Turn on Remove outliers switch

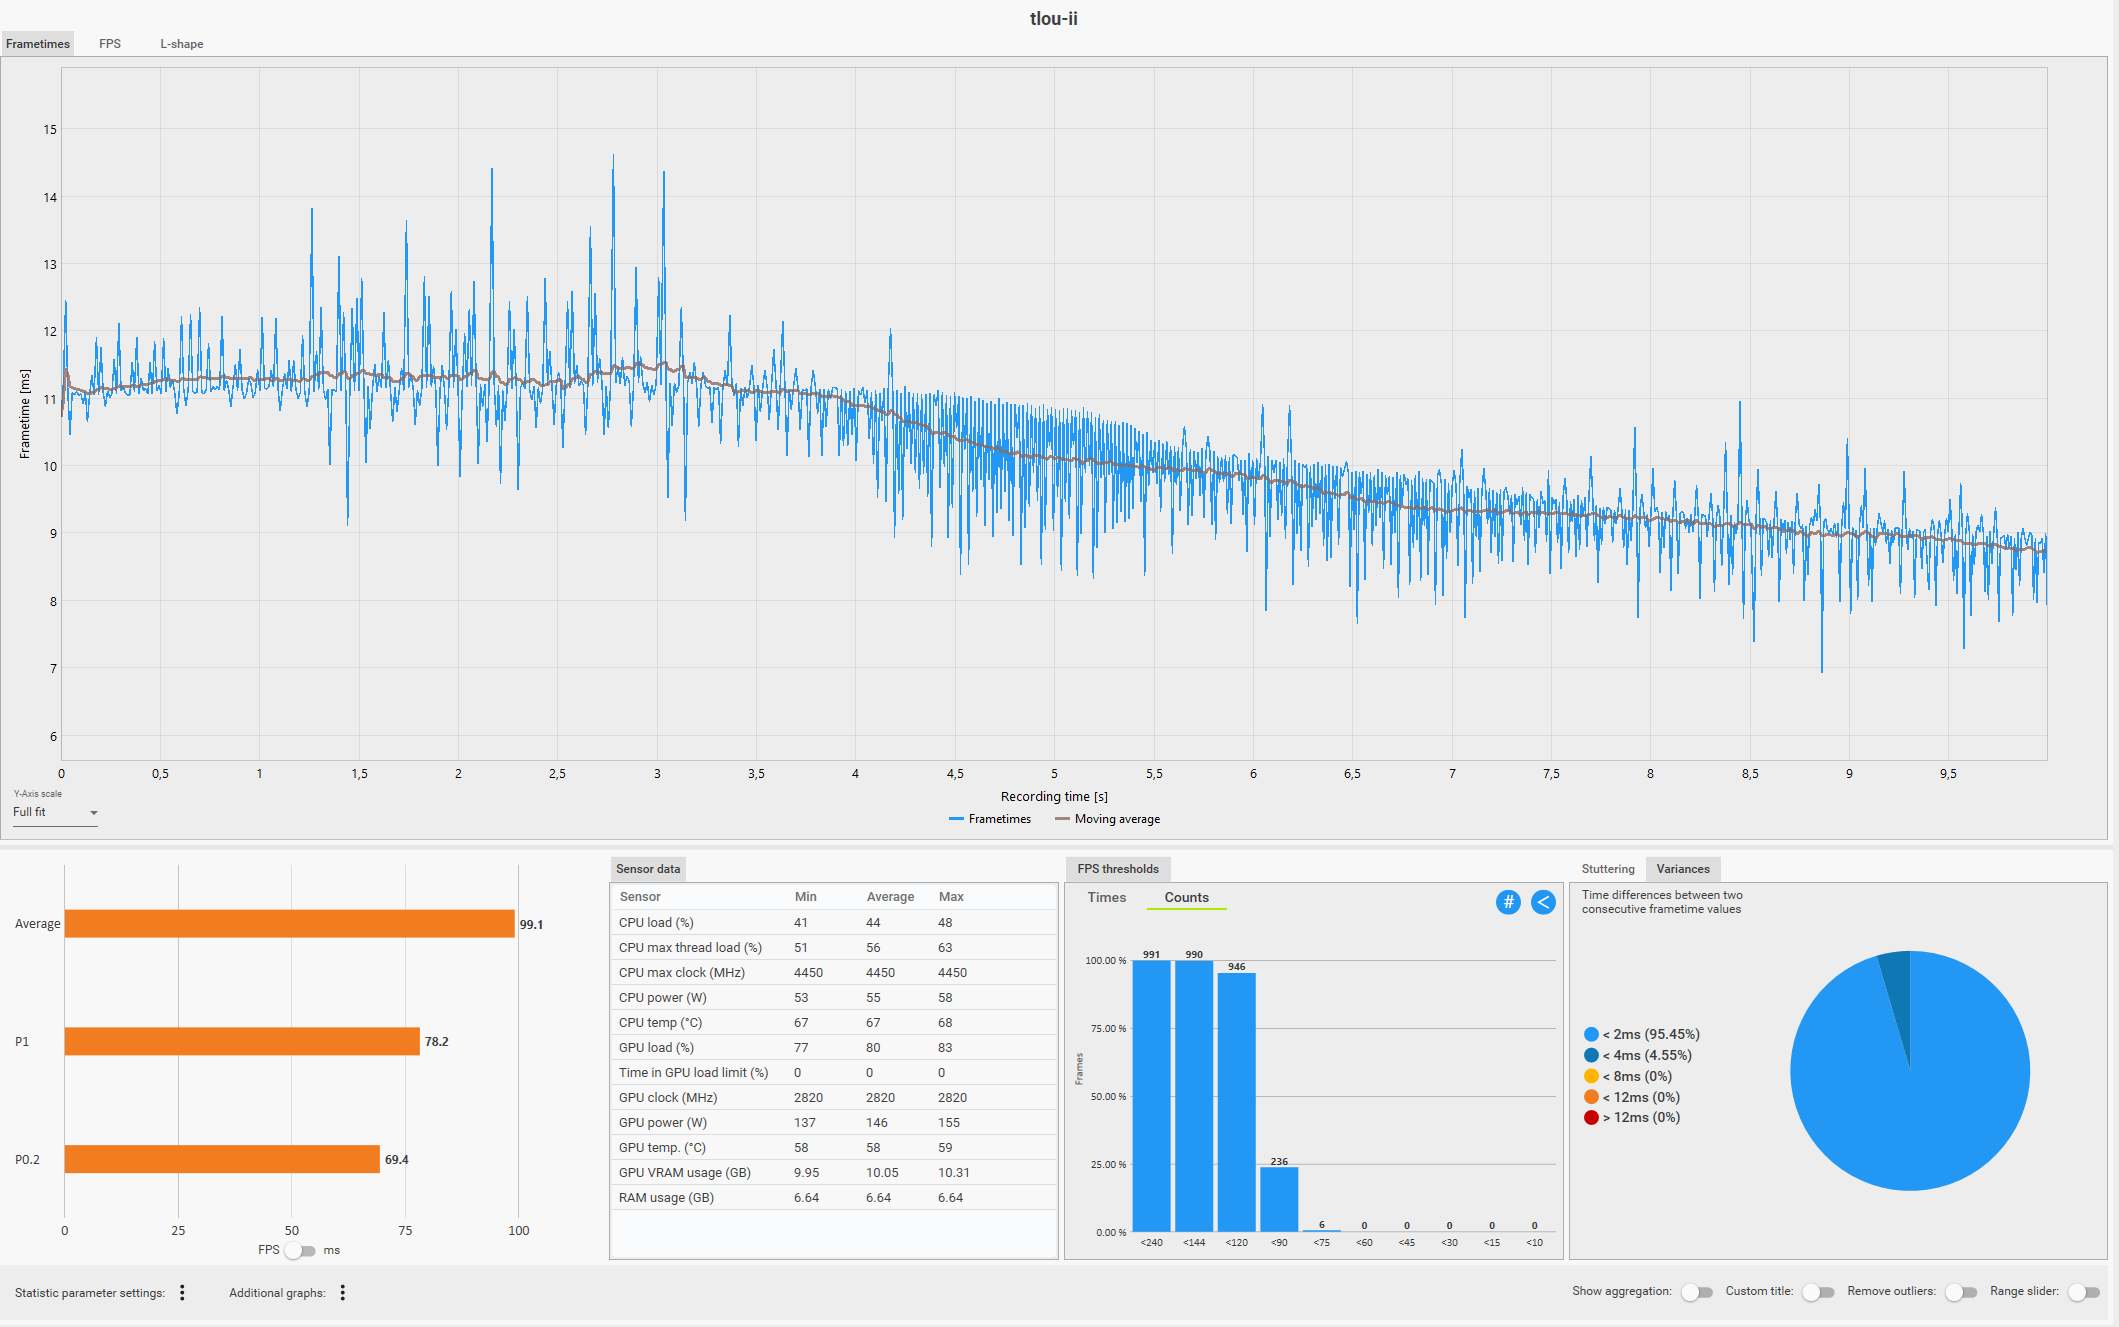1960,1292
